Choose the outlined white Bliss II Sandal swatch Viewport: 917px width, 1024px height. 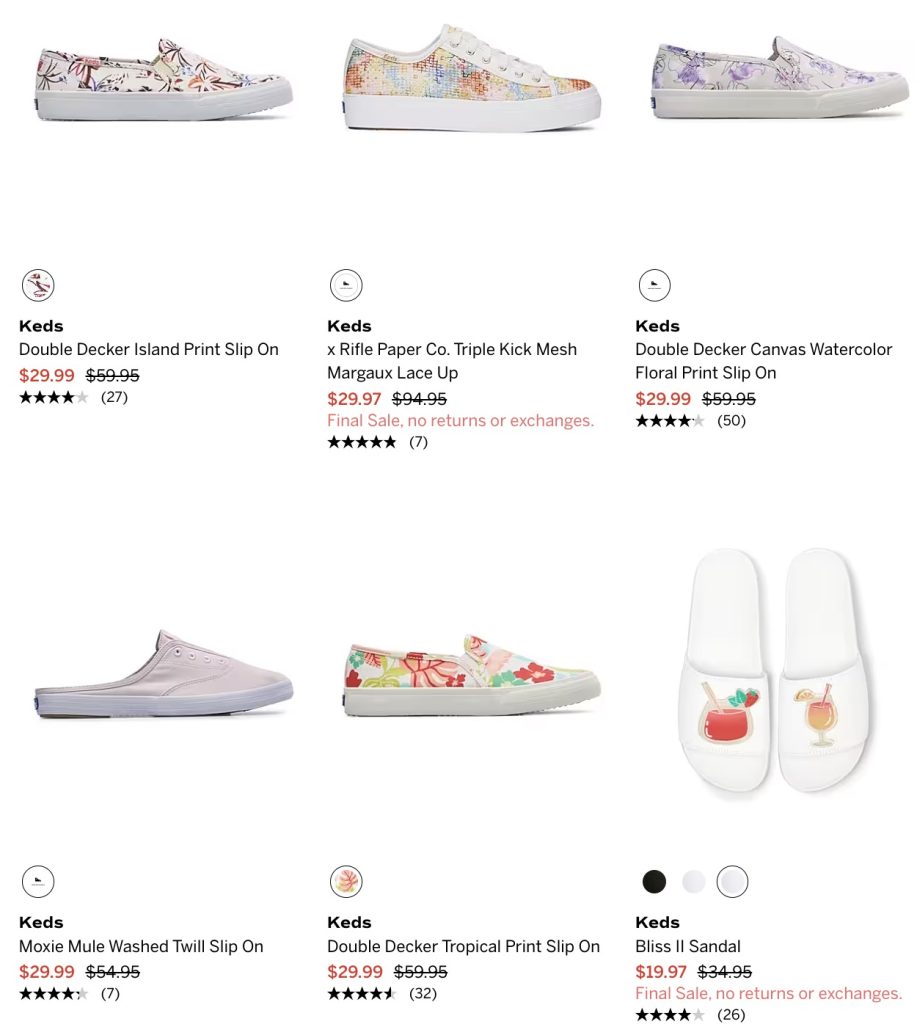732,882
